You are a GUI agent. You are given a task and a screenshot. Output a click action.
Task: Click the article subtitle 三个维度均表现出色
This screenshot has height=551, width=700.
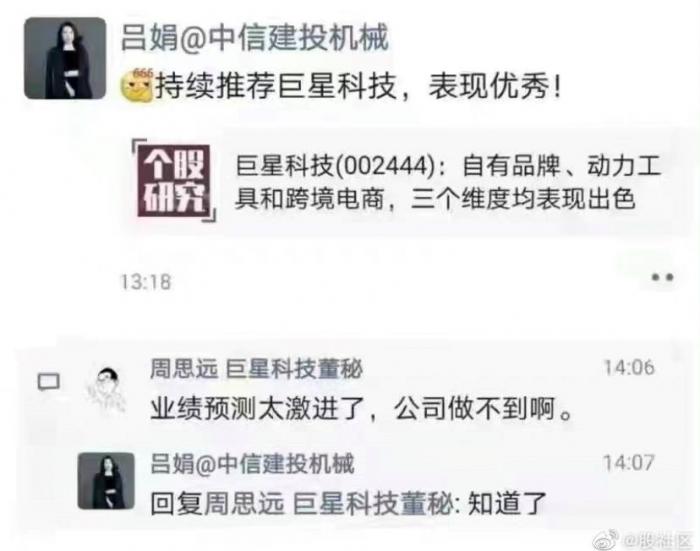click(523, 198)
